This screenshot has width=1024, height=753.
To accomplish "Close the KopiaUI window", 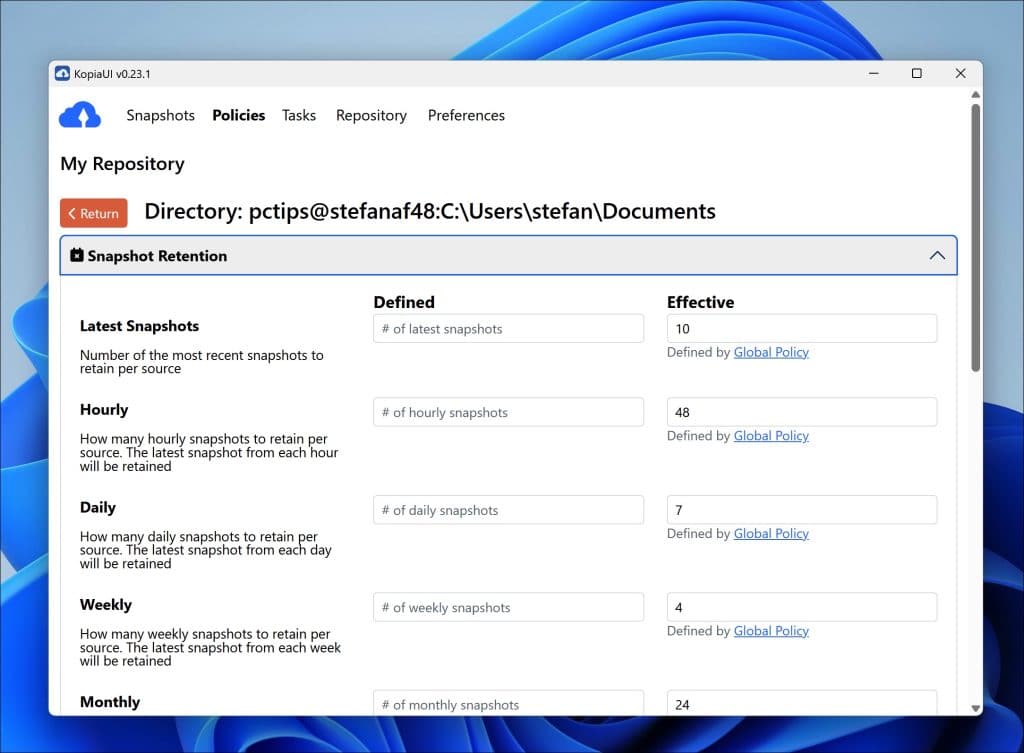I will pyautogui.click(x=960, y=73).
